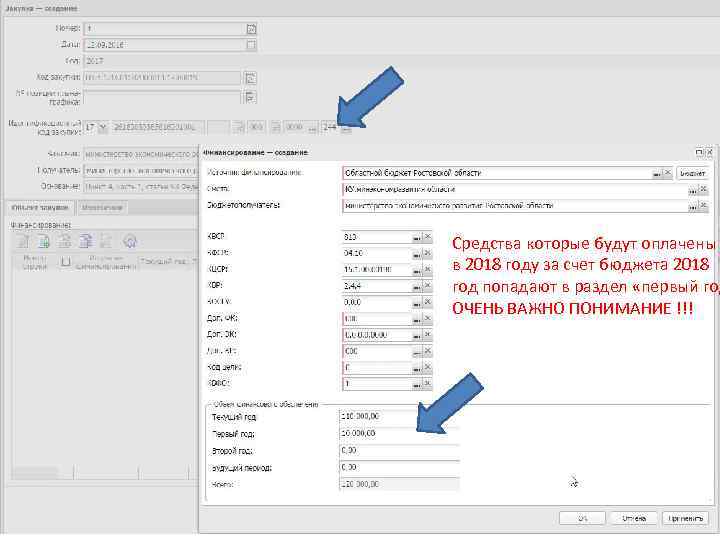
Task: Clear the Доп. ФК field
Action: [x=428, y=319]
